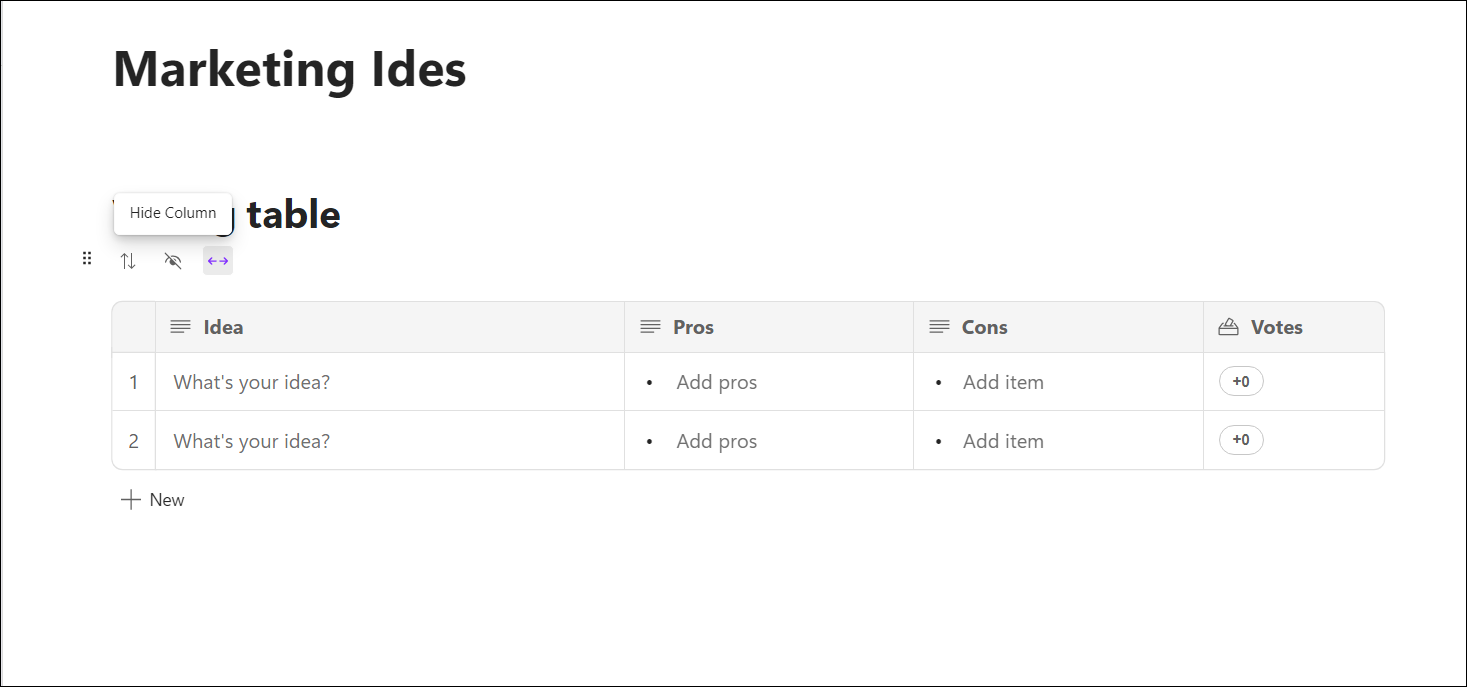Click the purple expand width arrows icon
The image size is (1467, 687).
(x=218, y=261)
